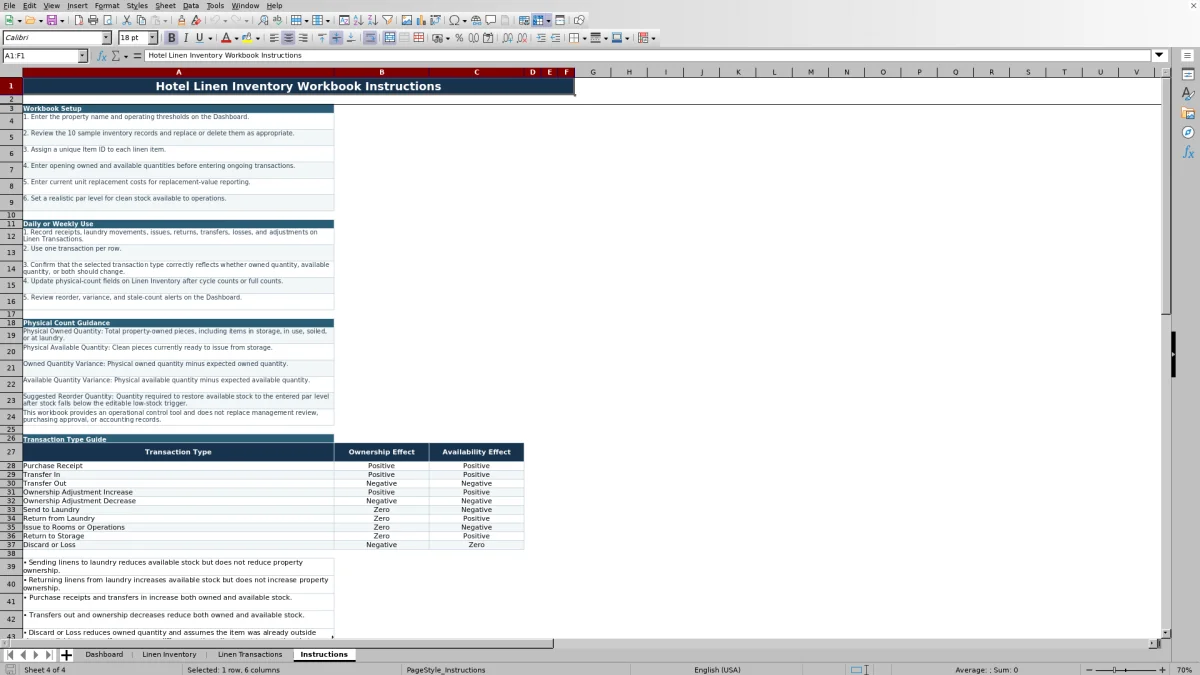The height and width of the screenshot is (675, 1200).
Task: Click Merge and Center Cells icon
Action: coord(388,38)
